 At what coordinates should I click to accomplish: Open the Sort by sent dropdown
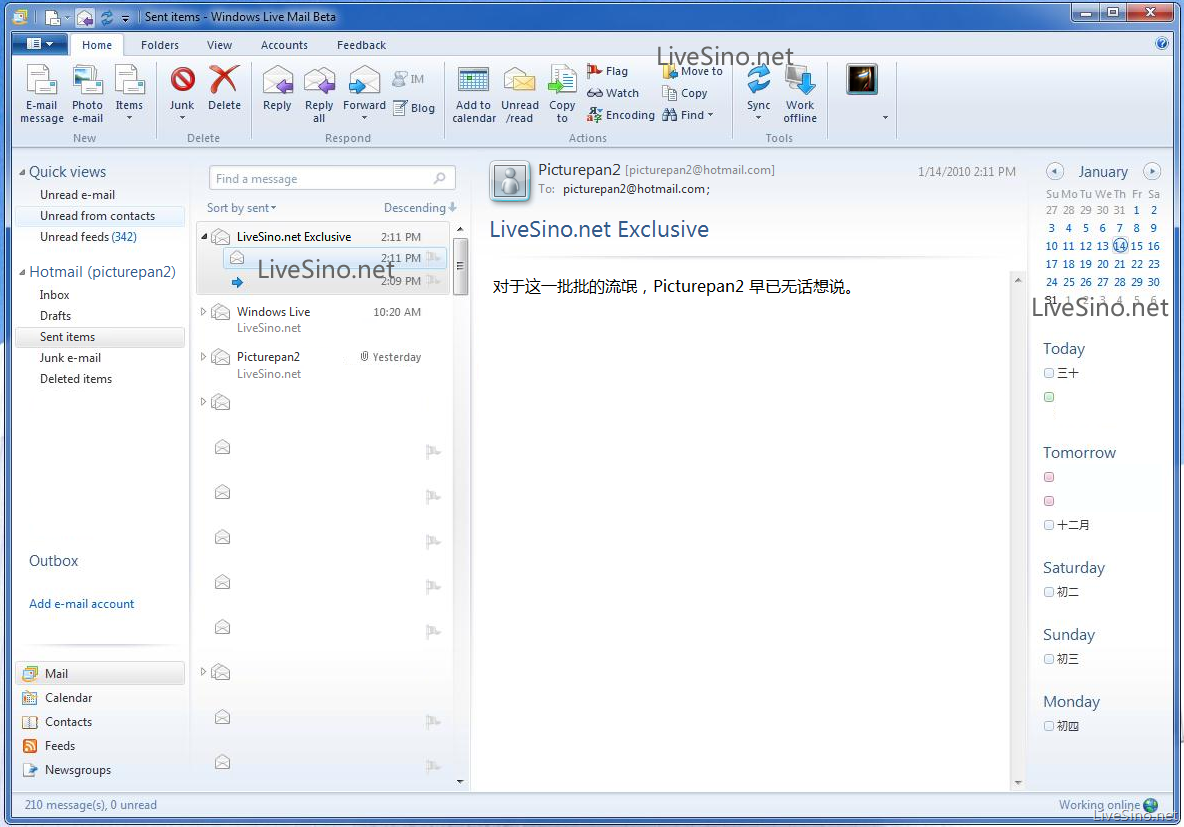point(242,208)
